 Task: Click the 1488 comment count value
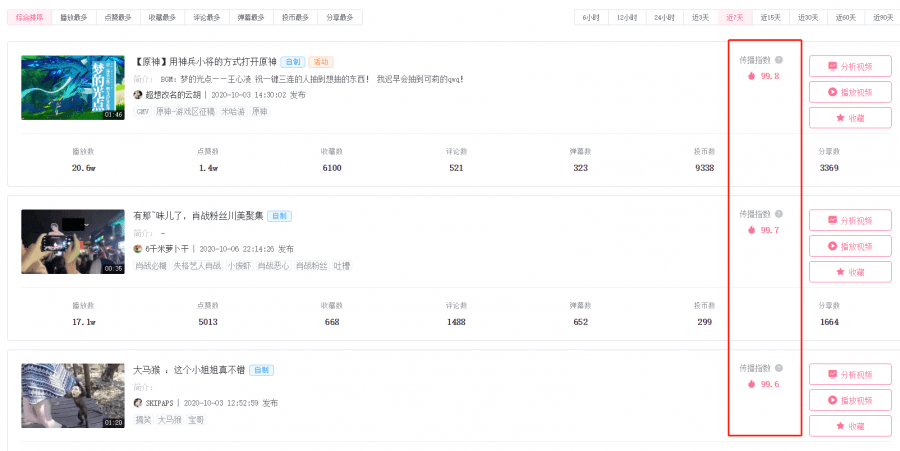pyautogui.click(x=456, y=322)
